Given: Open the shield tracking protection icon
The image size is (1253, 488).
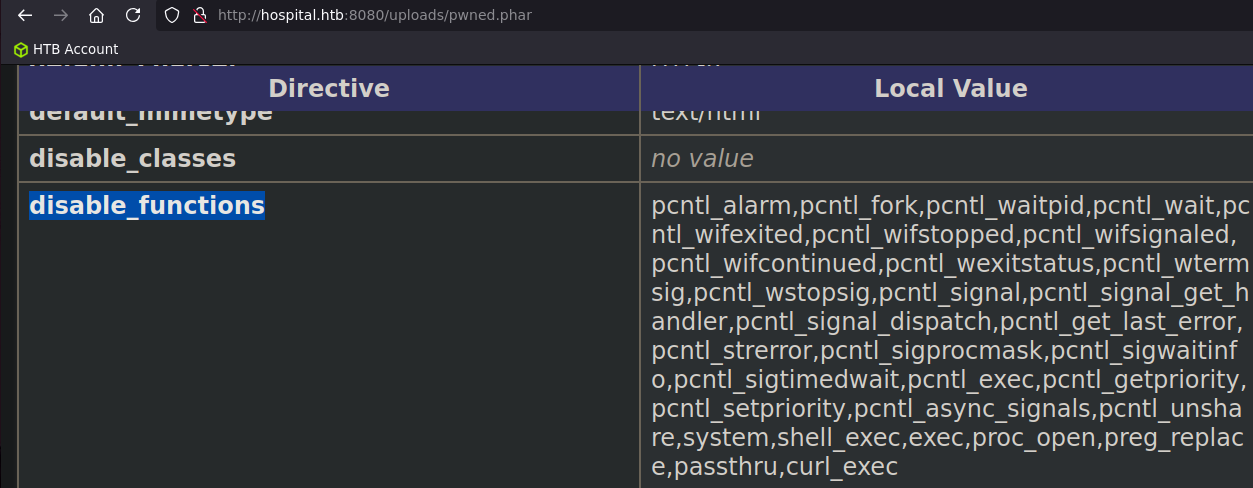Looking at the screenshot, I should [172, 15].
